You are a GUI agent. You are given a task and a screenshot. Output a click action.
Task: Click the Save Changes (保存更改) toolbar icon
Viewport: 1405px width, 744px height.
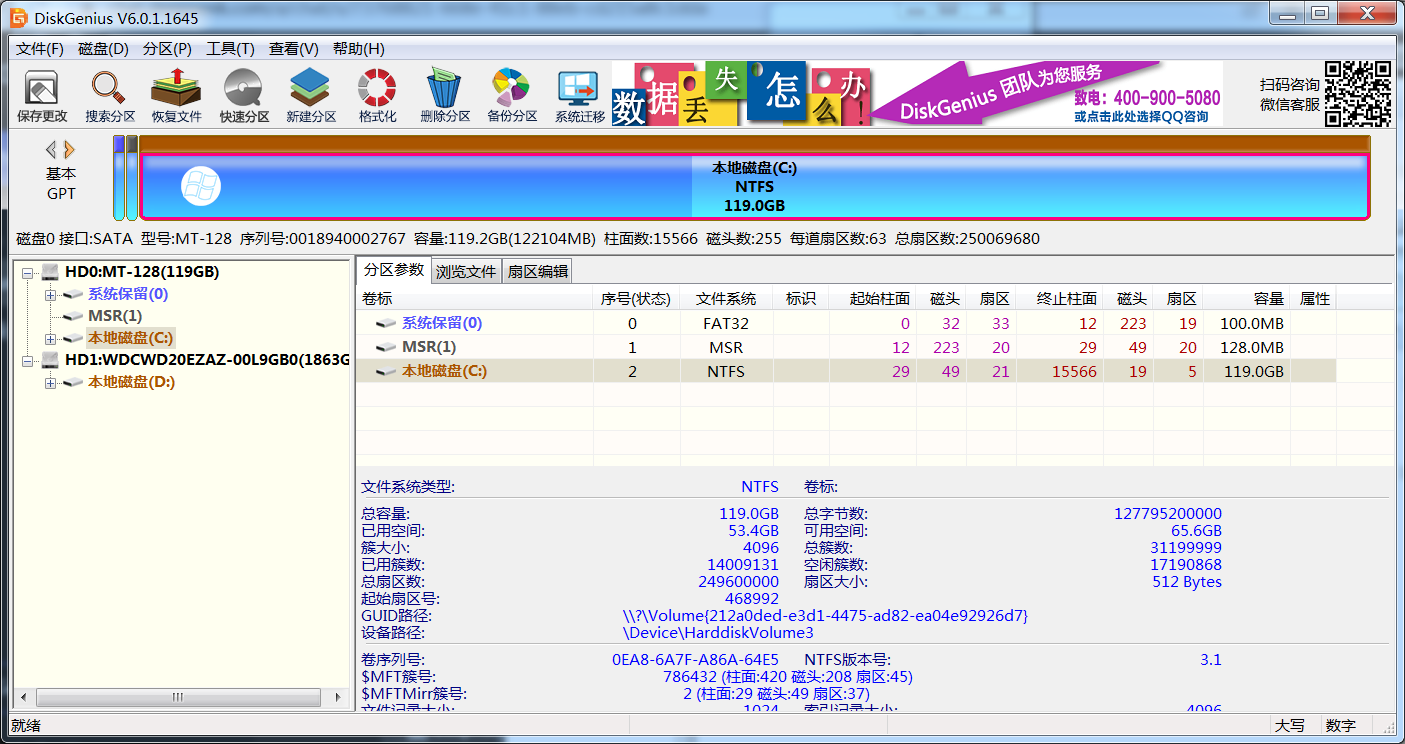tap(42, 96)
